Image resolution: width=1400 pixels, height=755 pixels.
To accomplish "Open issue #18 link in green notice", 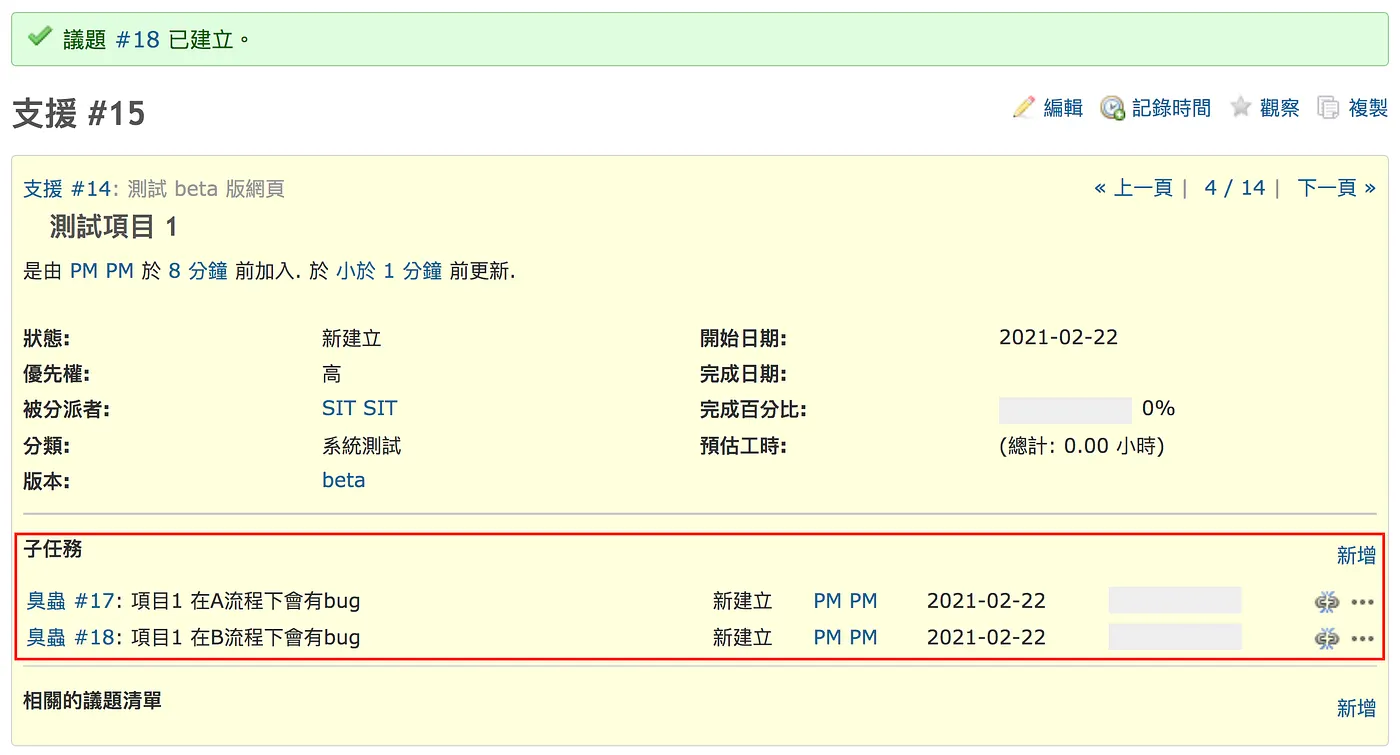I will click(x=138, y=40).
